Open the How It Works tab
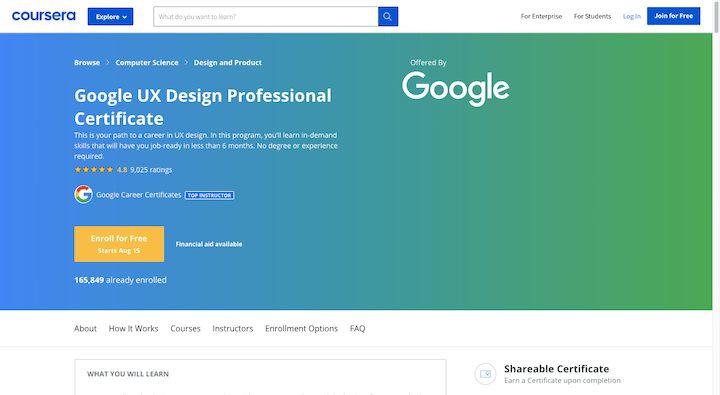720x395 pixels. tap(133, 328)
